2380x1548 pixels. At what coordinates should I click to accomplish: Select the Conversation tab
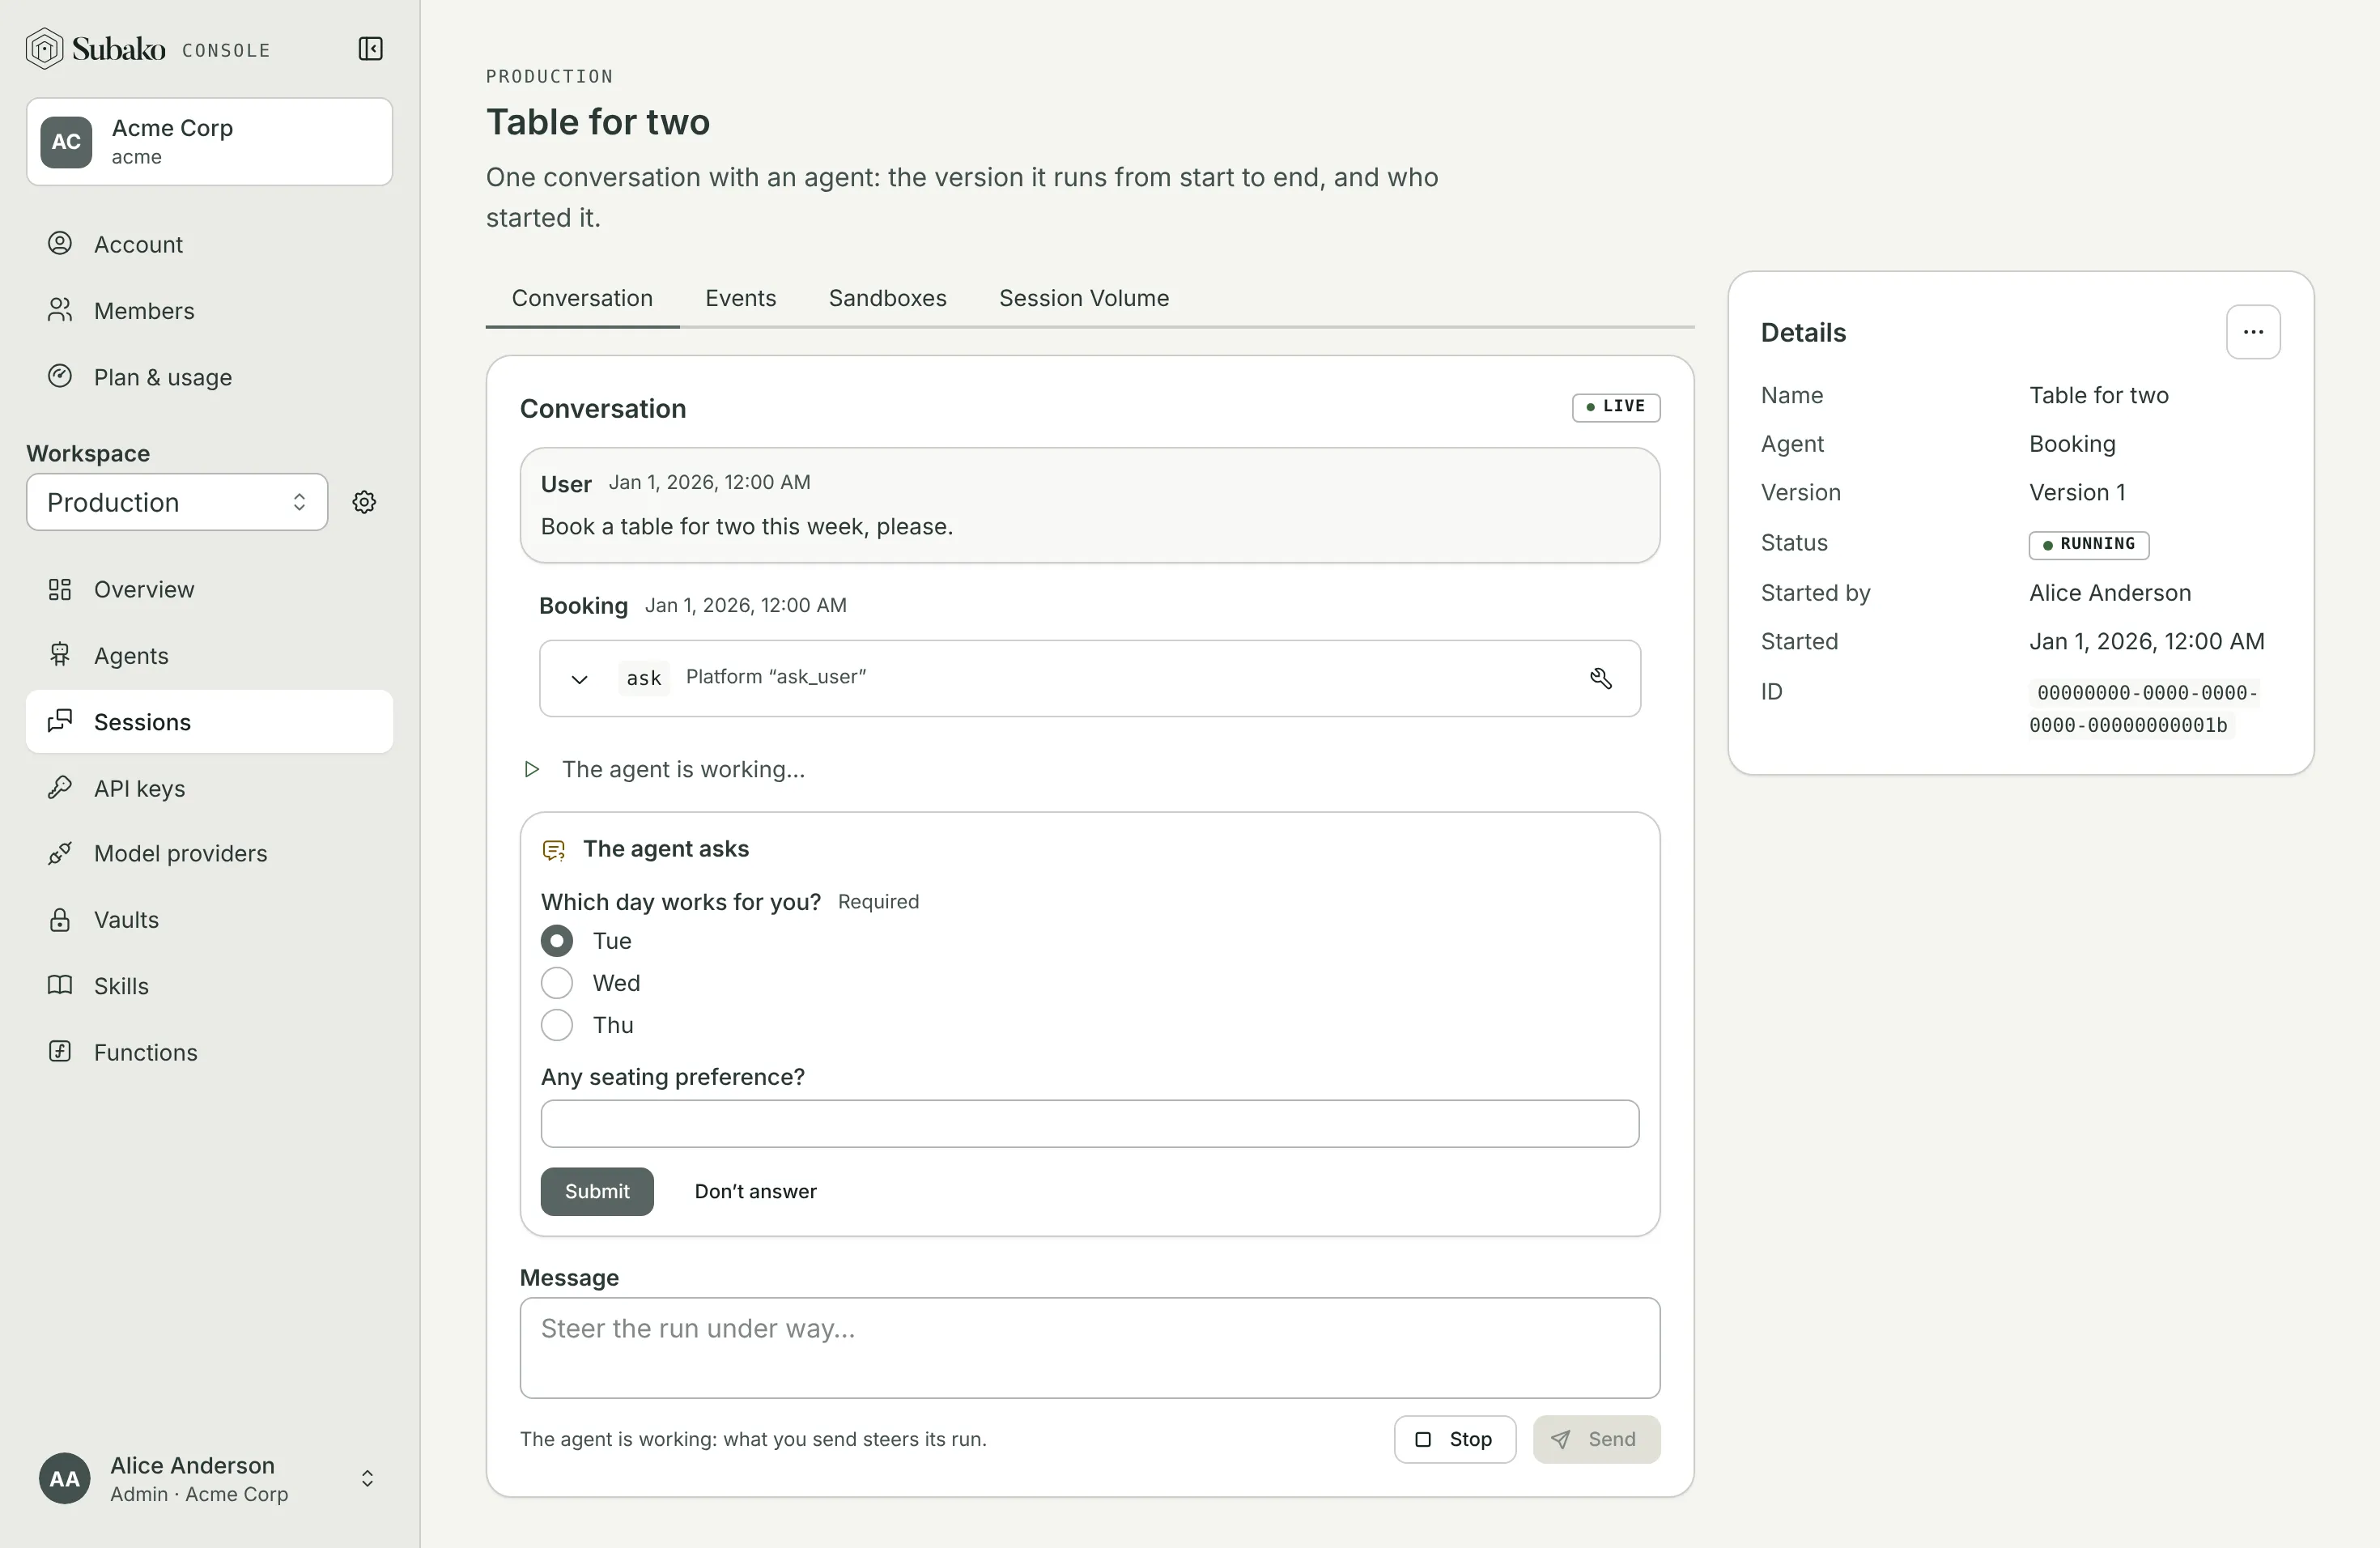tap(582, 298)
